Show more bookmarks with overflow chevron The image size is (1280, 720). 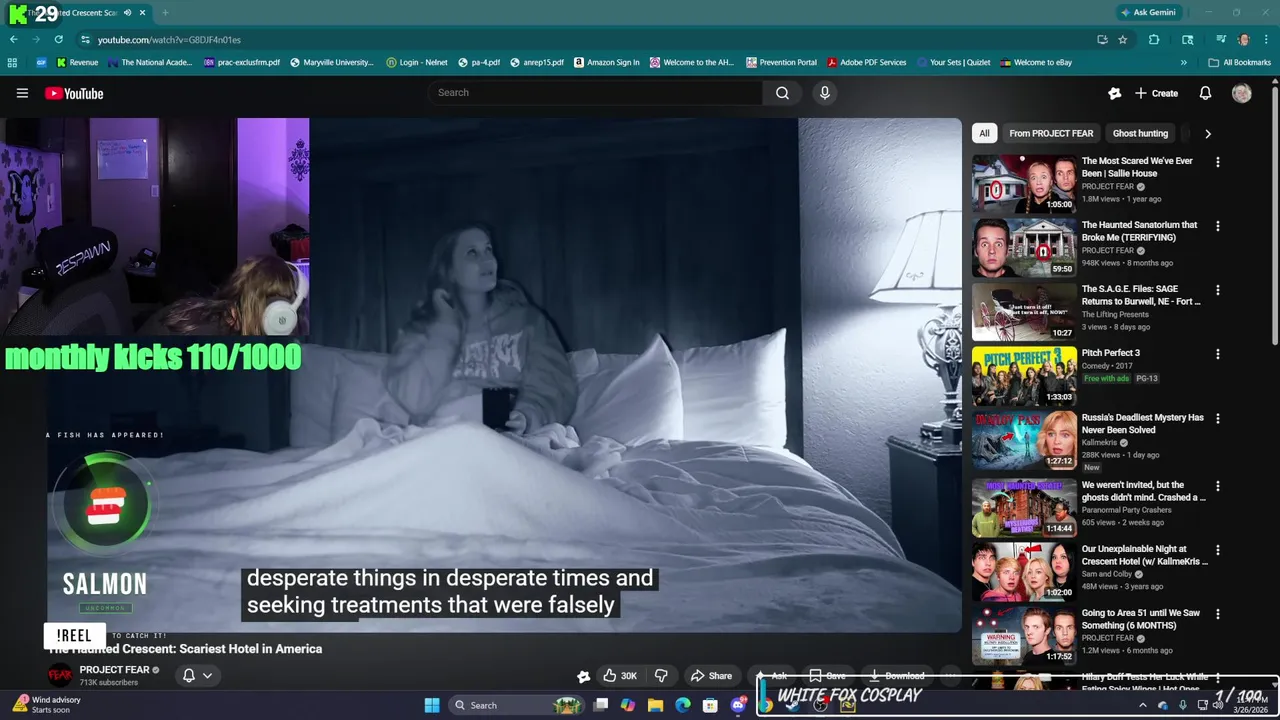tap(1183, 62)
